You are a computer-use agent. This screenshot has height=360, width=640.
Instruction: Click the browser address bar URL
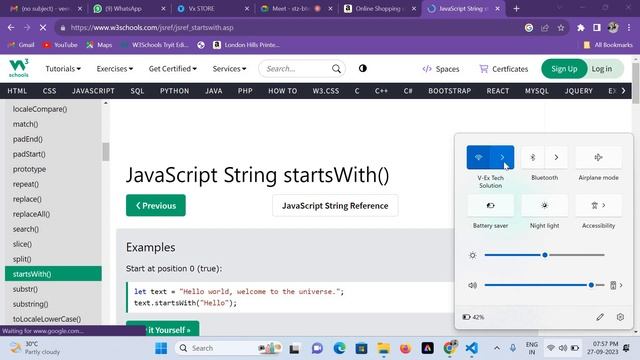152,27
